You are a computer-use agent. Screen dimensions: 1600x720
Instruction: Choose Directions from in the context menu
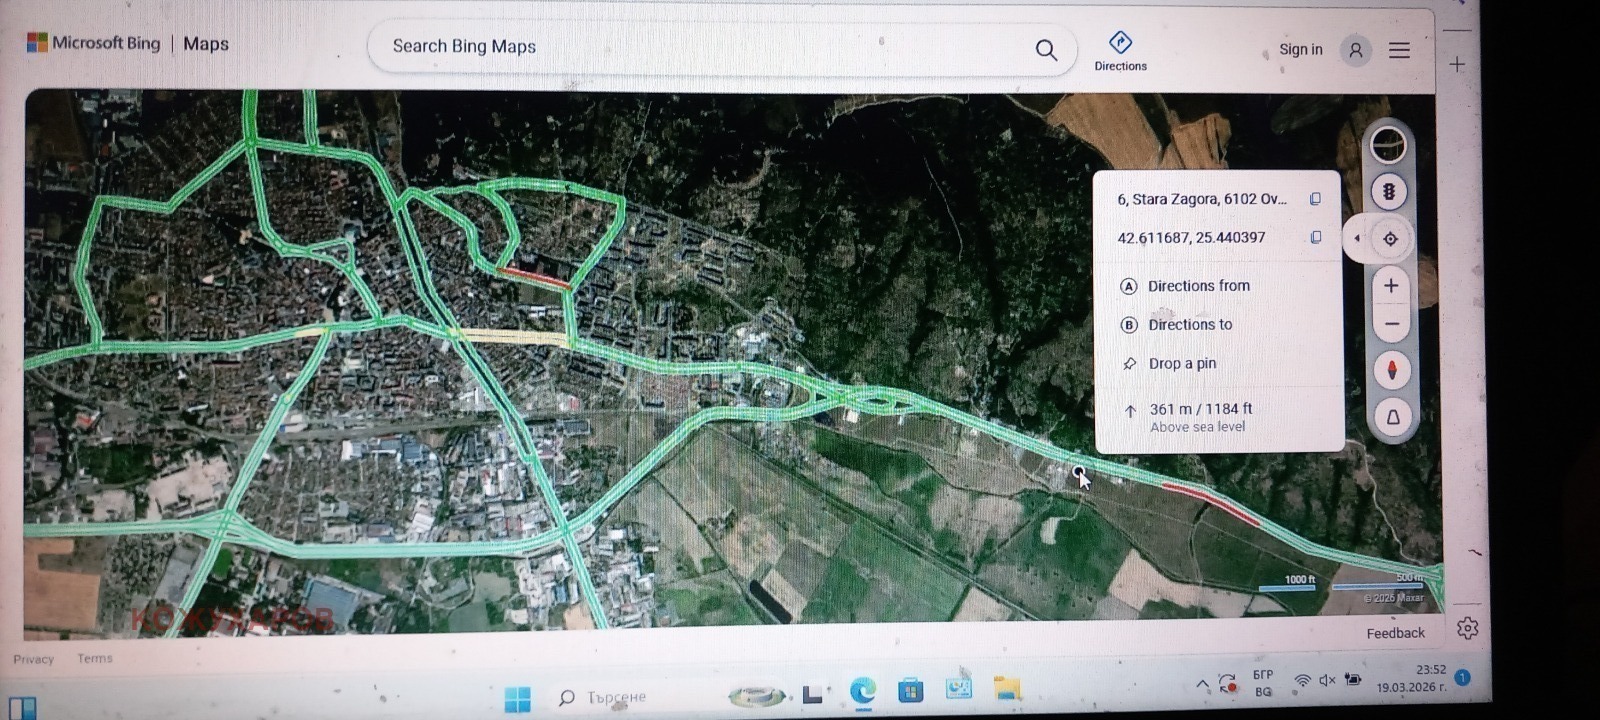tap(1198, 286)
